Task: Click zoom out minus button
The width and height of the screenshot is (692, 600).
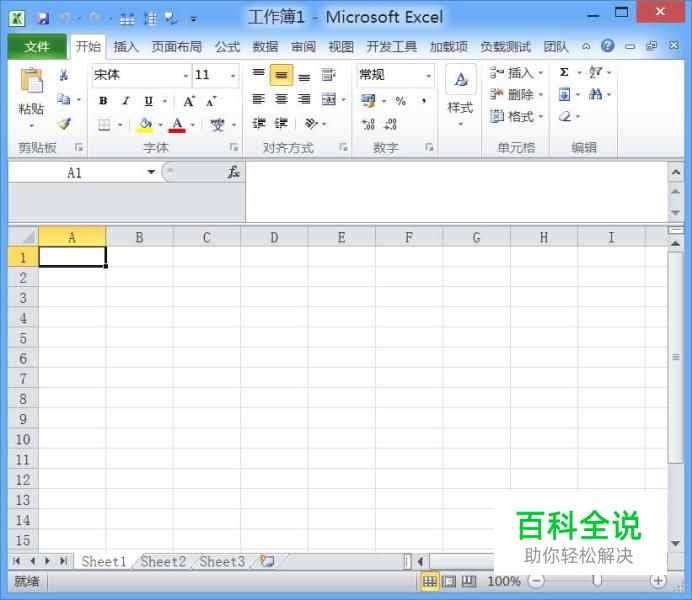Action: [536, 581]
